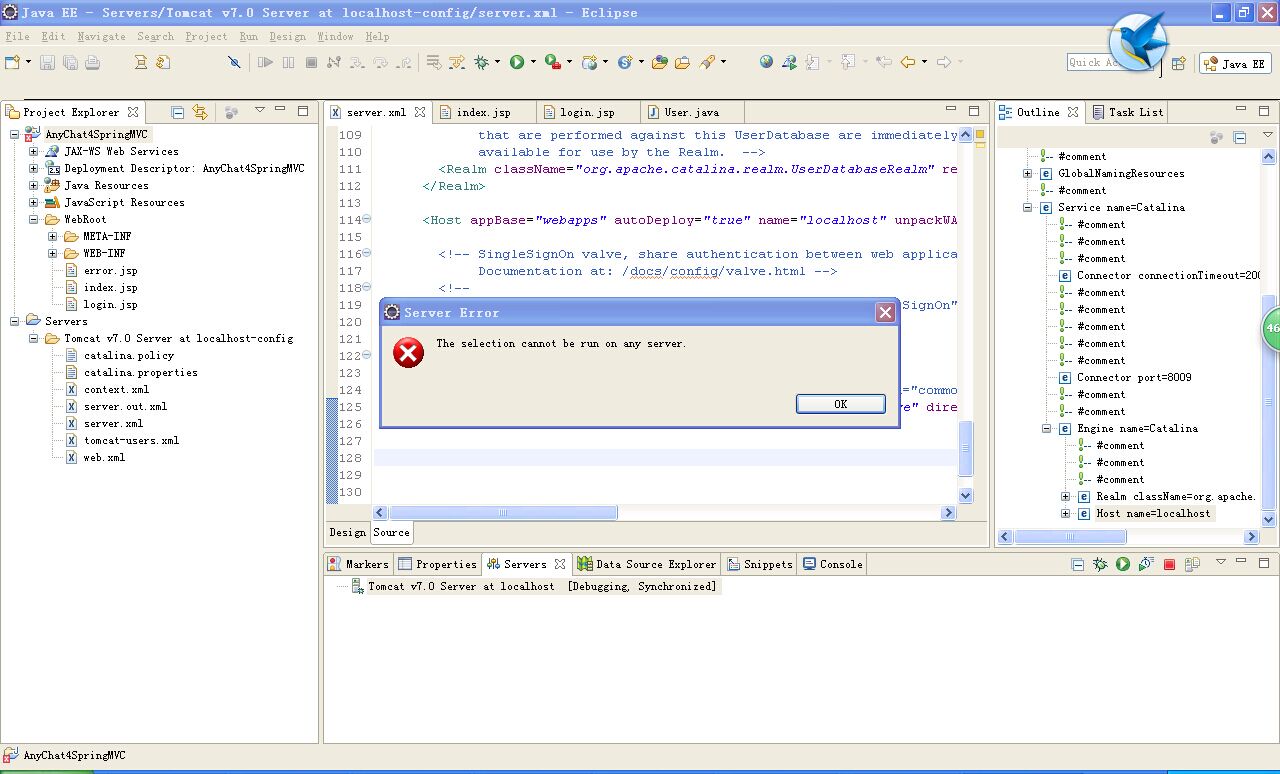Click the Run Last Tool icon with red toolbox

[553, 62]
